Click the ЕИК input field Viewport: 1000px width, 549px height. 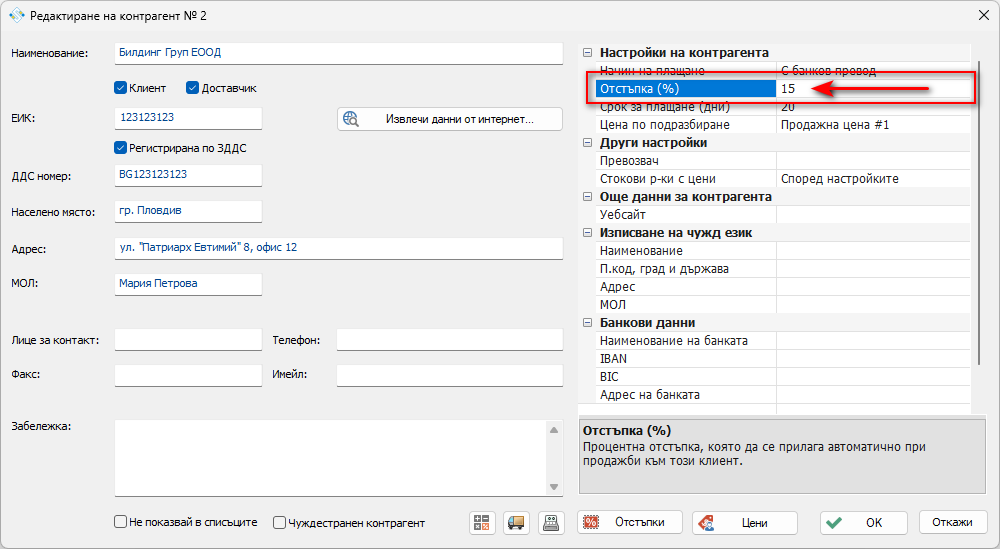point(188,118)
